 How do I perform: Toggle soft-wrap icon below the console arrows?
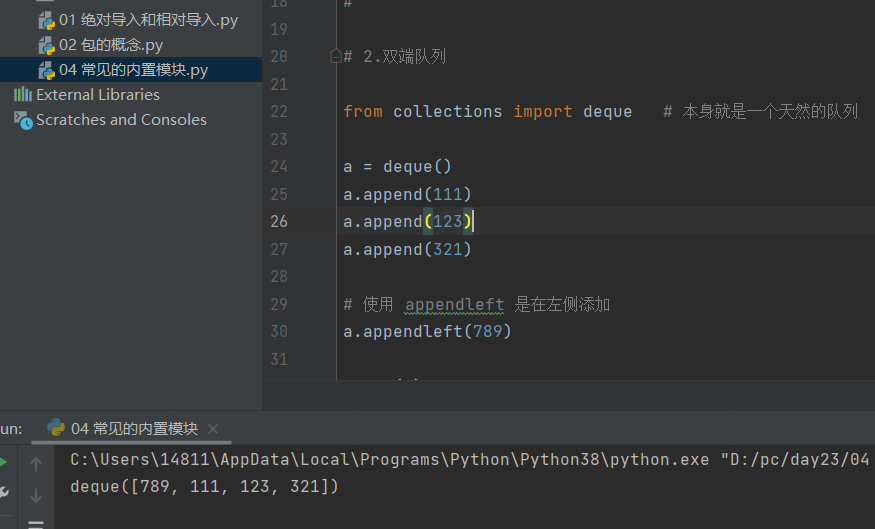36,523
